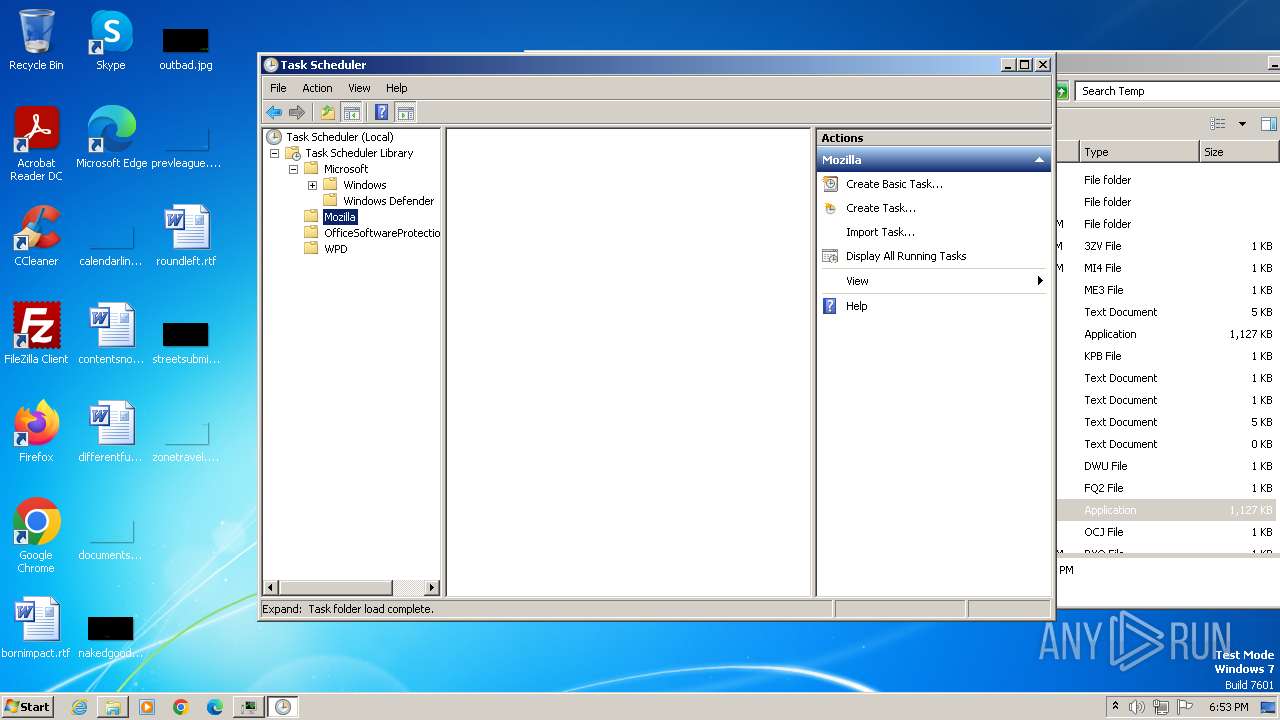The width and height of the screenshot is (1280, 720).
Task: Click the Edge icon in the taskbar
Action: click(215, 707)
